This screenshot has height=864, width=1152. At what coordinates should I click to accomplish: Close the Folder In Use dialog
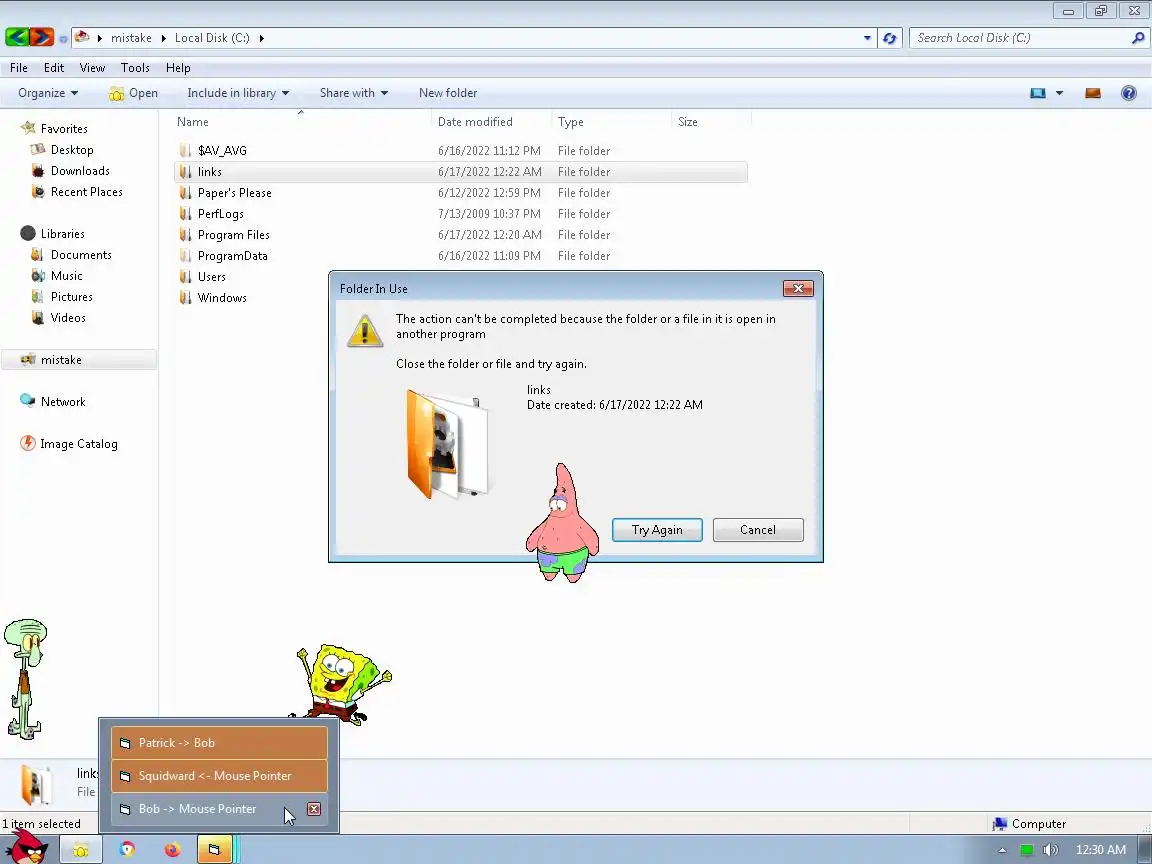point(798,288)
